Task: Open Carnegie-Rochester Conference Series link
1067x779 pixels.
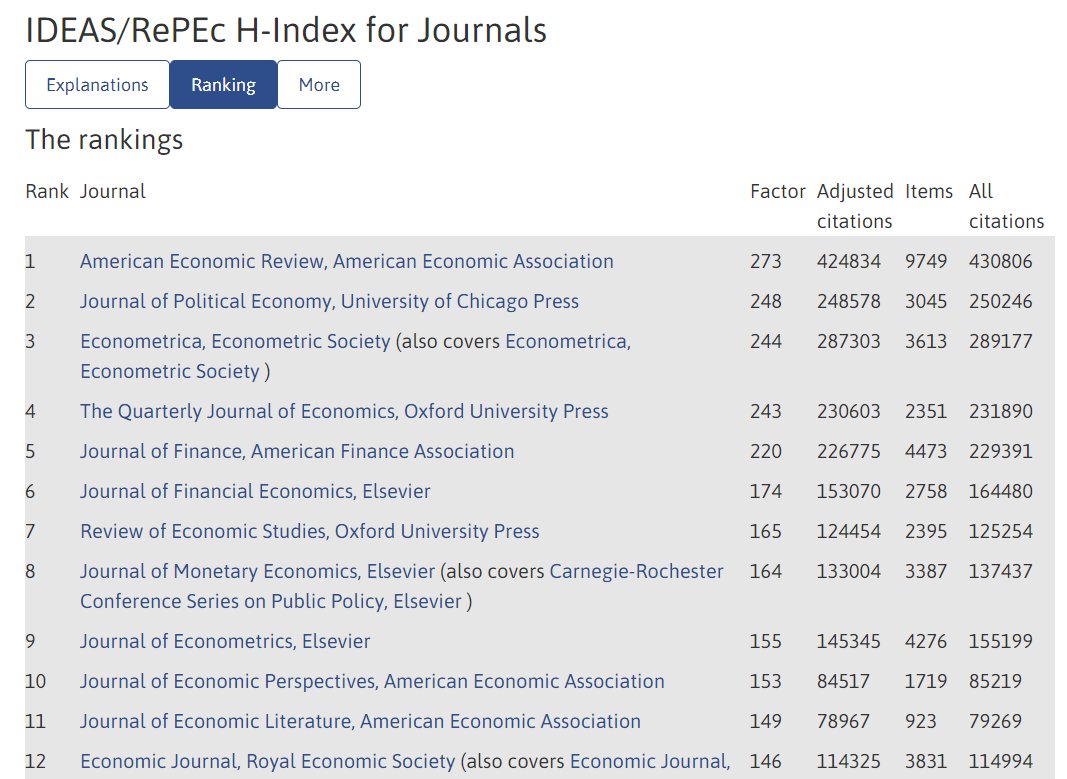Action: 401,586
